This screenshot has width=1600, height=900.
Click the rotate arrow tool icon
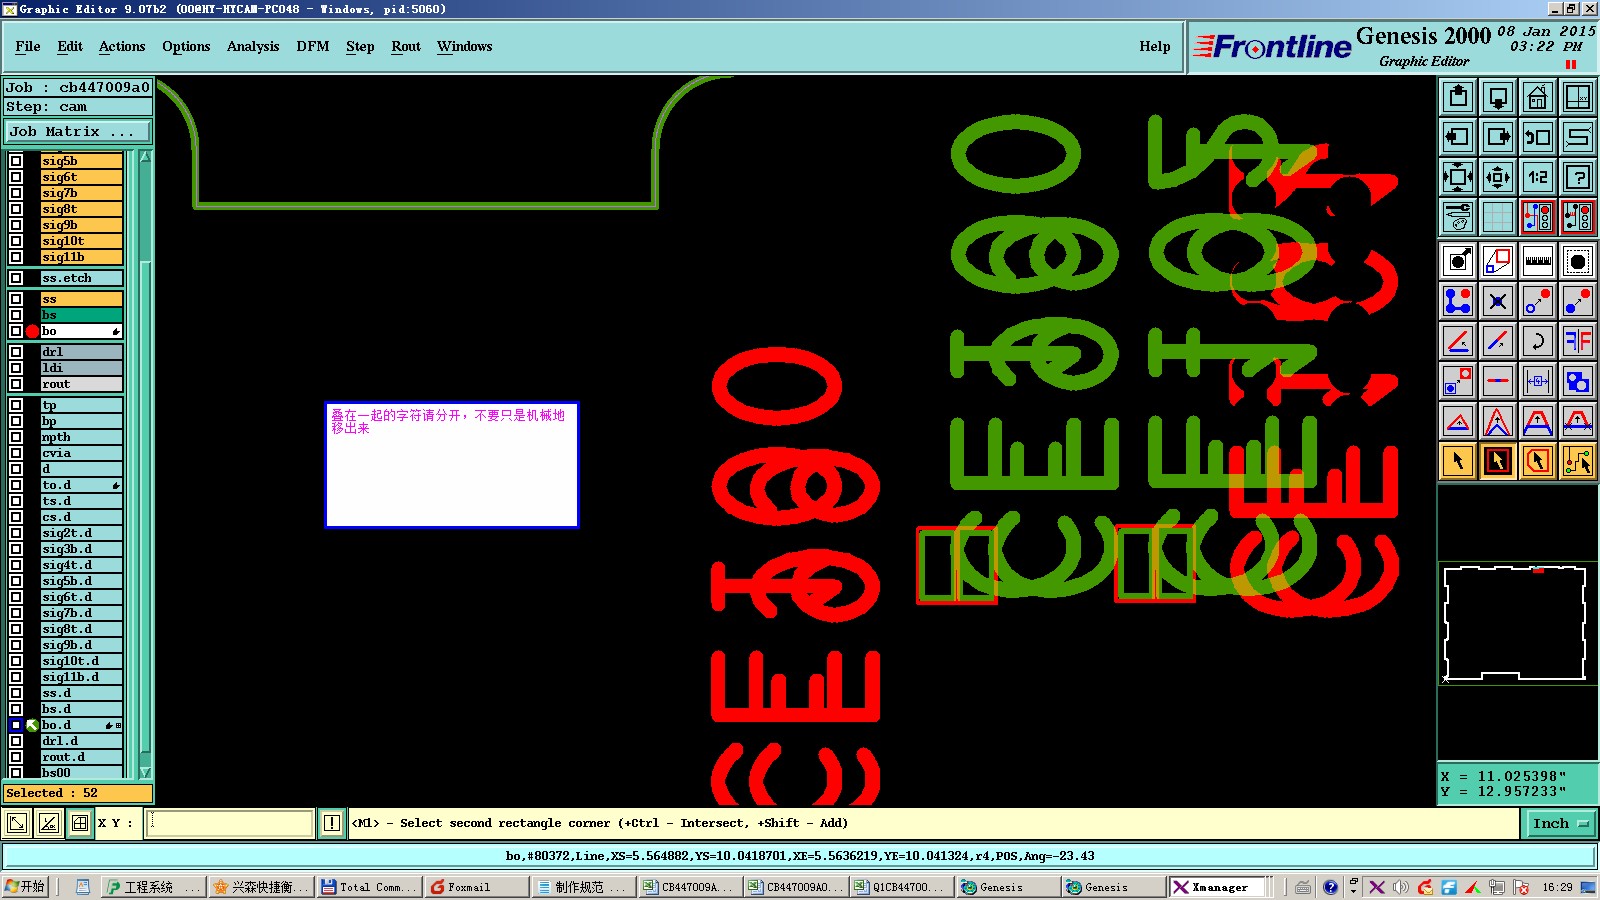click(x=1538, y=341)
